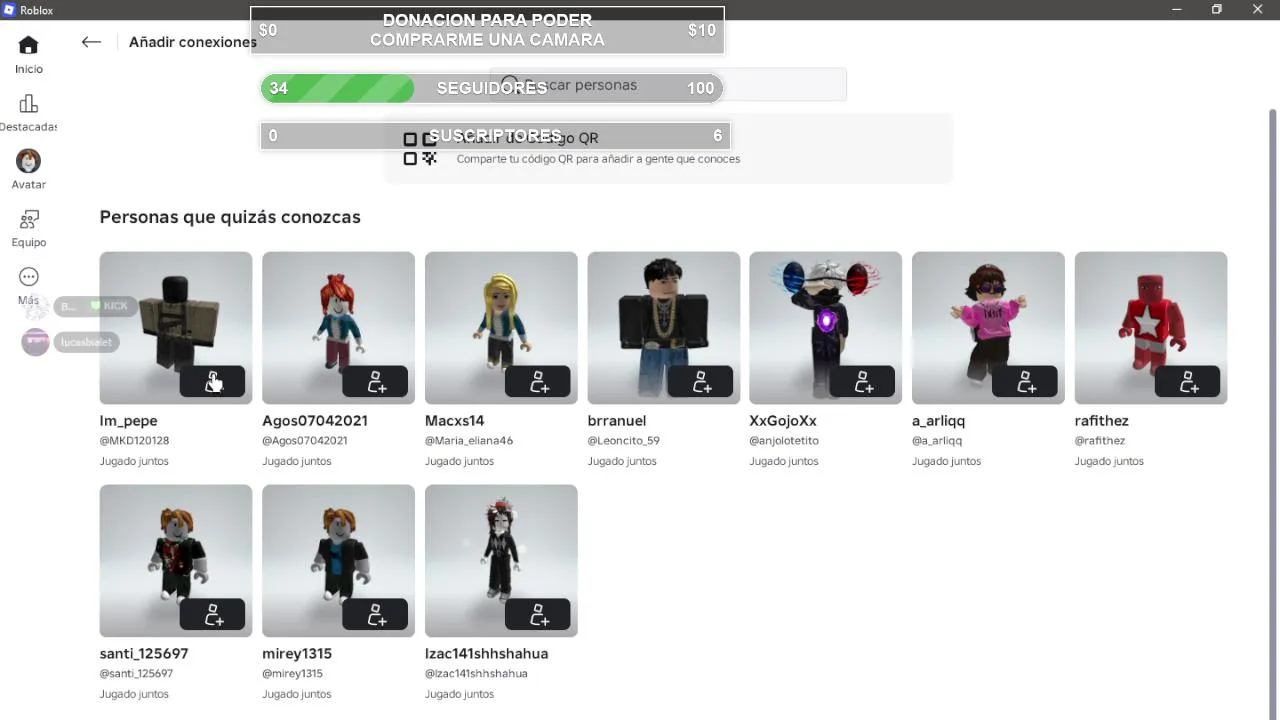Viewport: 1280px width, 720px height.
Task: Open santi_125697 avatar thumbnail
Action: point(176,561)
